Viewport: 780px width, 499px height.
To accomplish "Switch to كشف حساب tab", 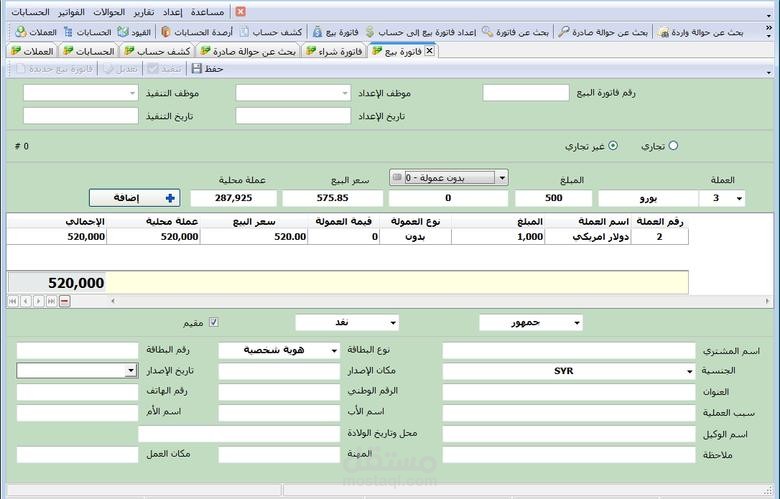I will (159, 51).
